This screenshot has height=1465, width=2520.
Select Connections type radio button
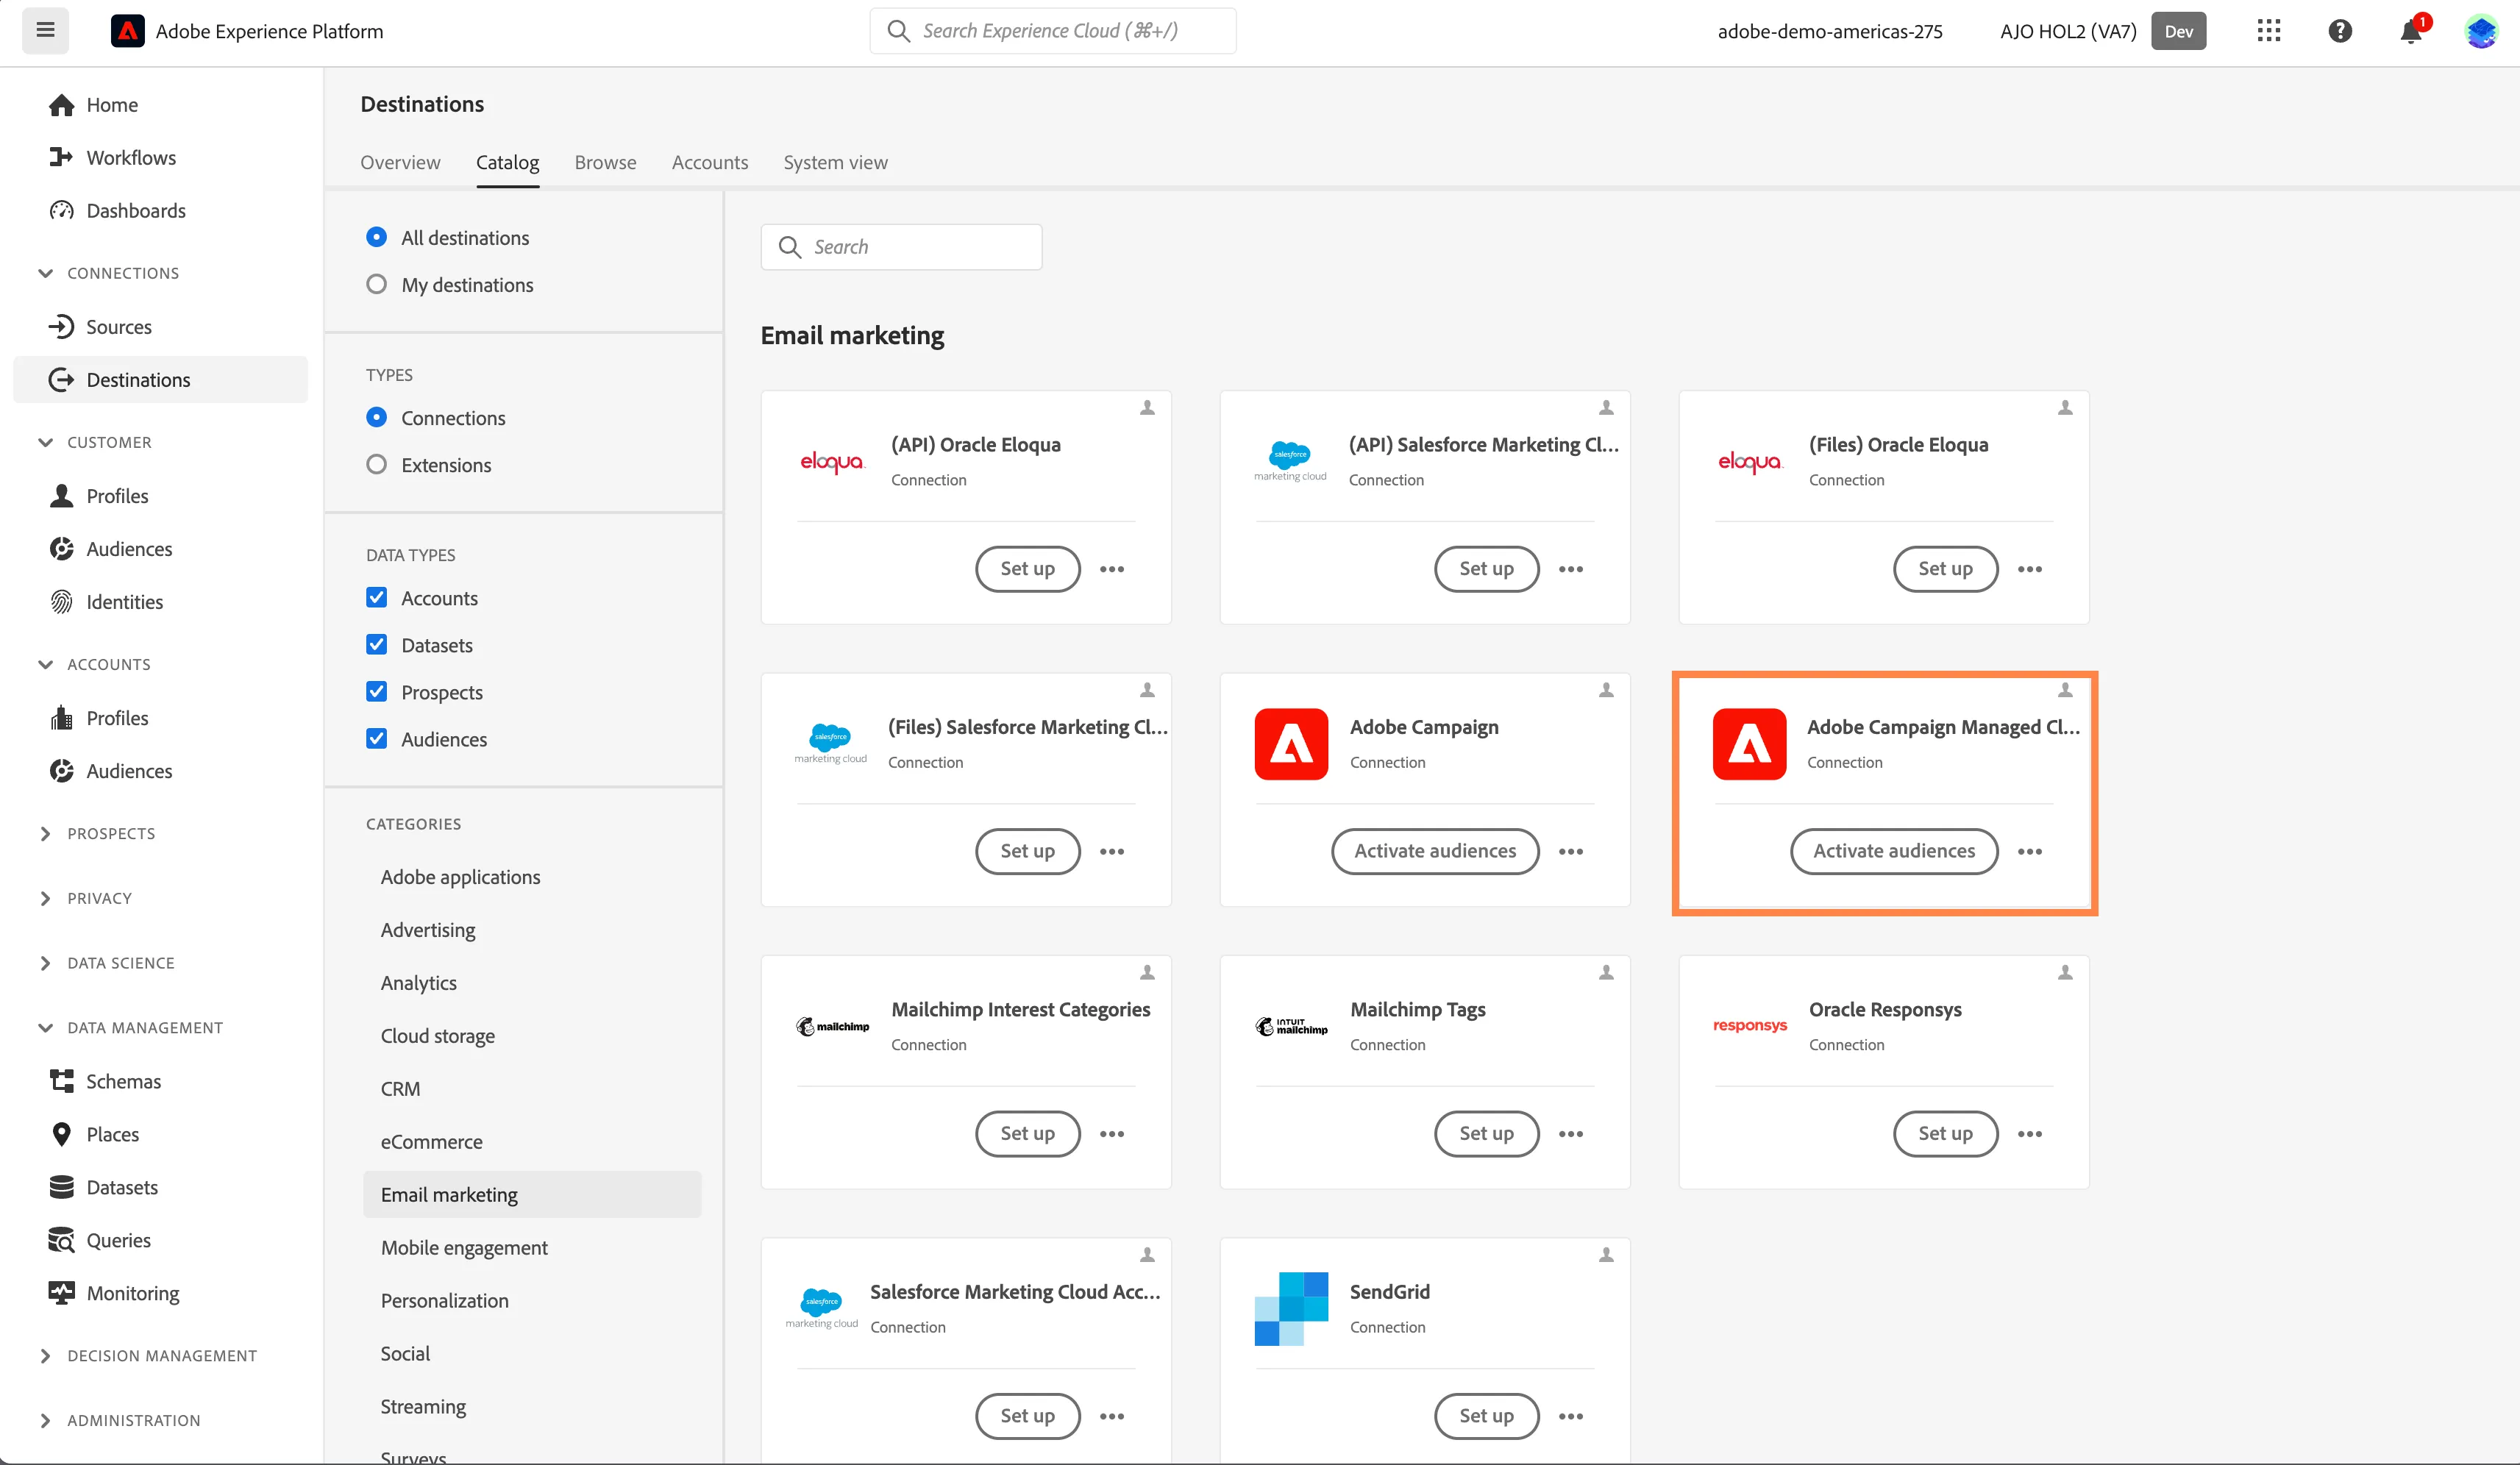pyautogui.click(x=376, y=417)
